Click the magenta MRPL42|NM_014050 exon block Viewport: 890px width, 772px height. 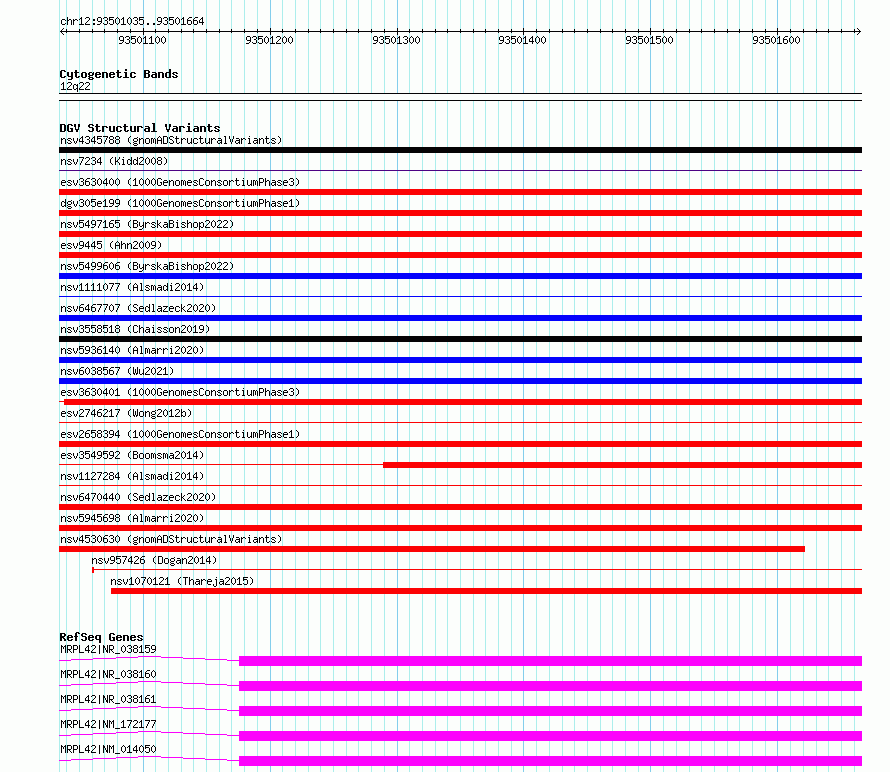click(x=551, y=761)
